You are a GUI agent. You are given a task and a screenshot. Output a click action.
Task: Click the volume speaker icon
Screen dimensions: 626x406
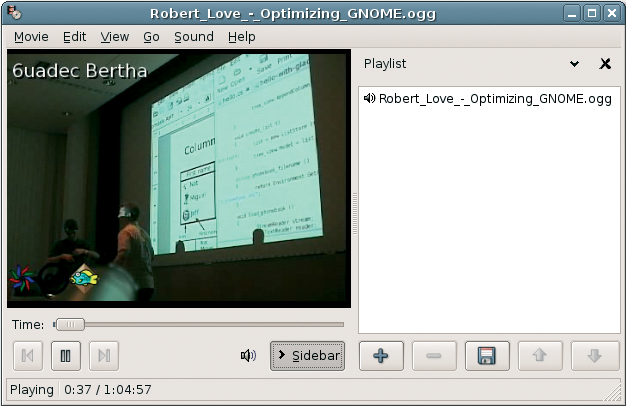click(248, 355)
